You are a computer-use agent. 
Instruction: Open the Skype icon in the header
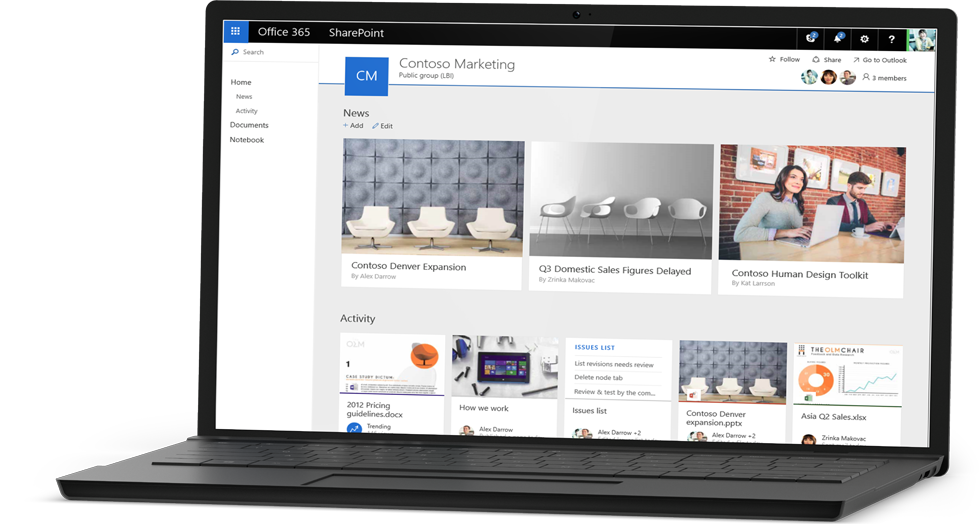[x=810, y=38]
